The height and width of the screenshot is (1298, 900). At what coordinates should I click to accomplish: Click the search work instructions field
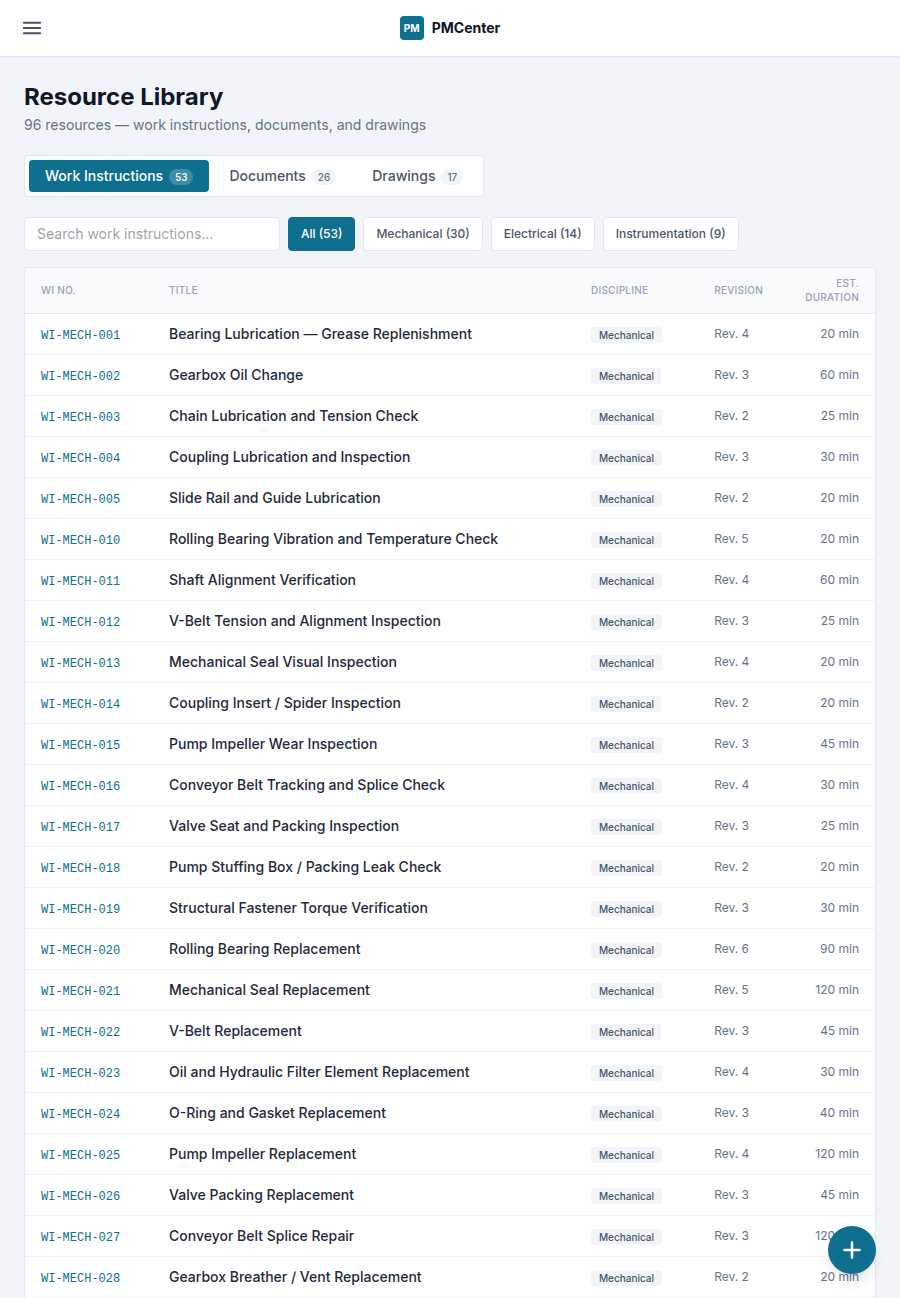pos(151,233)
